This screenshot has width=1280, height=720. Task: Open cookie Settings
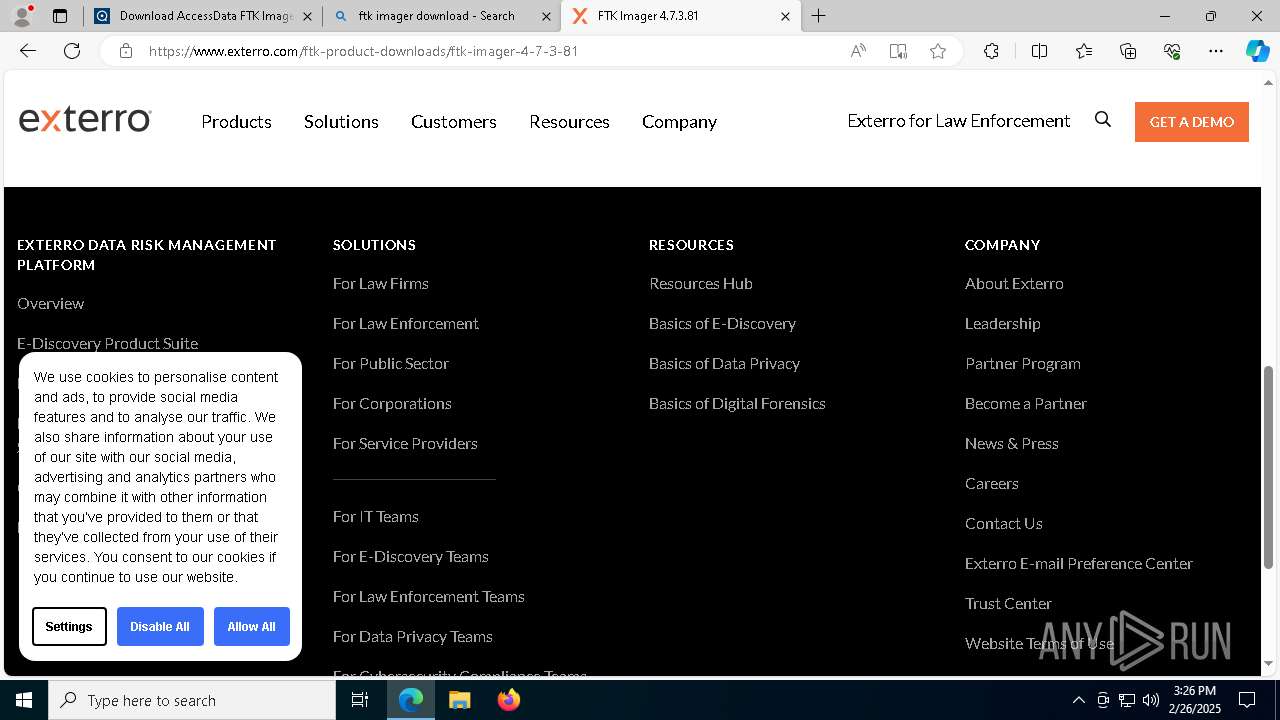click(69, 626)
